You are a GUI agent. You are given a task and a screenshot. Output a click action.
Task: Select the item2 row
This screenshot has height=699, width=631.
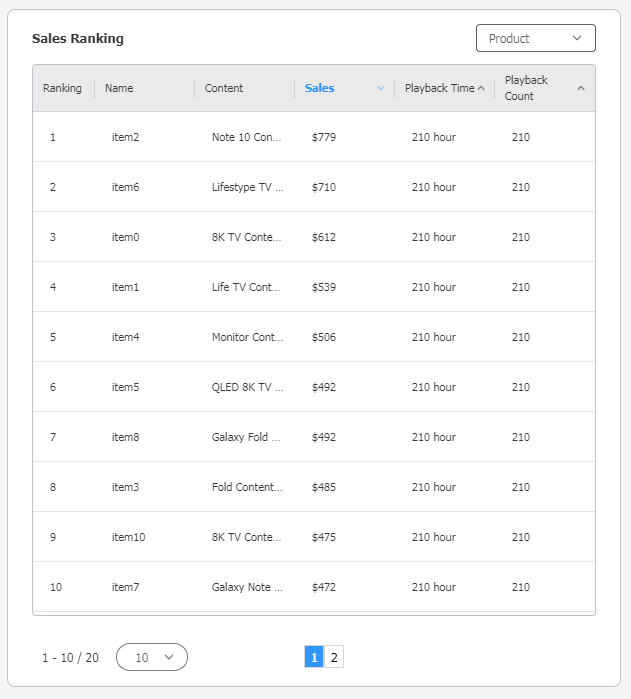click(x=125, y=137)
